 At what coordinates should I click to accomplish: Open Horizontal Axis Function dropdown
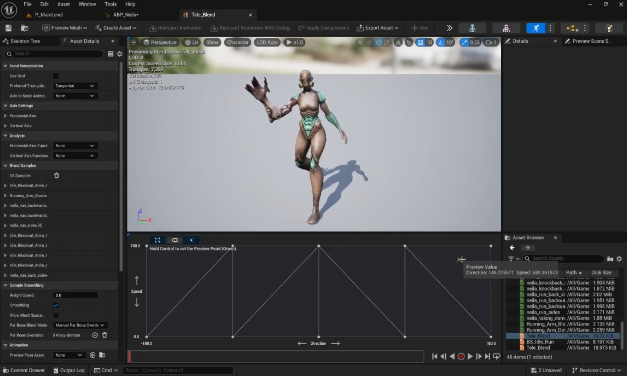point(75,146)
